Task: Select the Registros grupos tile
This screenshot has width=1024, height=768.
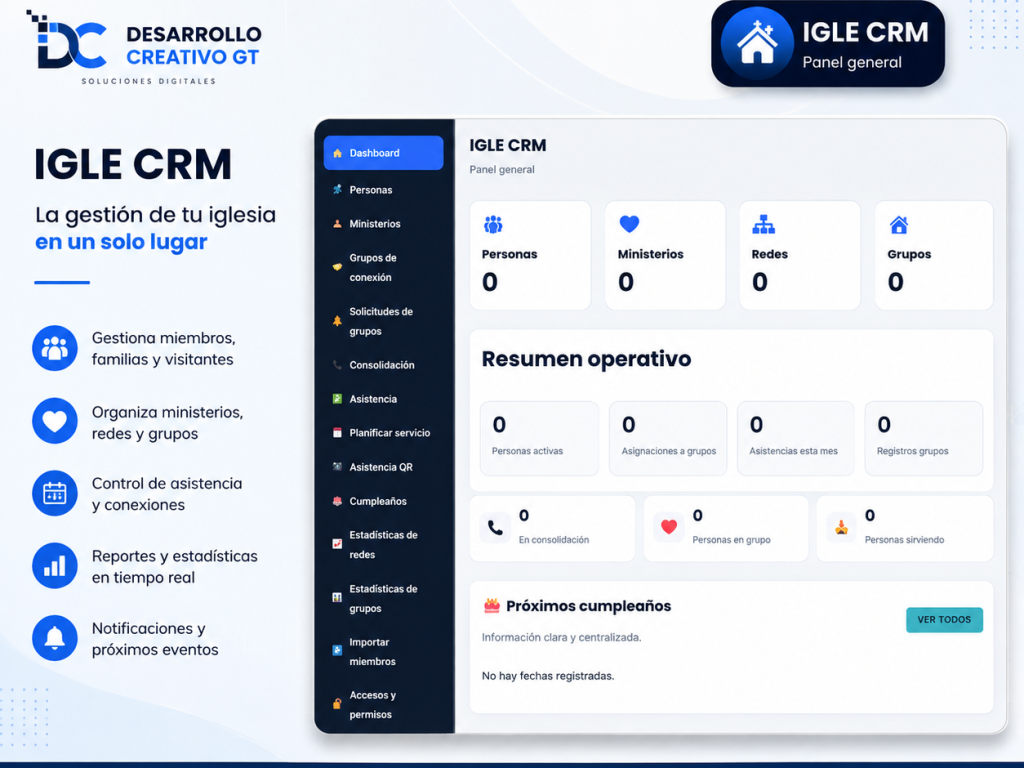Action: [924, 438]
